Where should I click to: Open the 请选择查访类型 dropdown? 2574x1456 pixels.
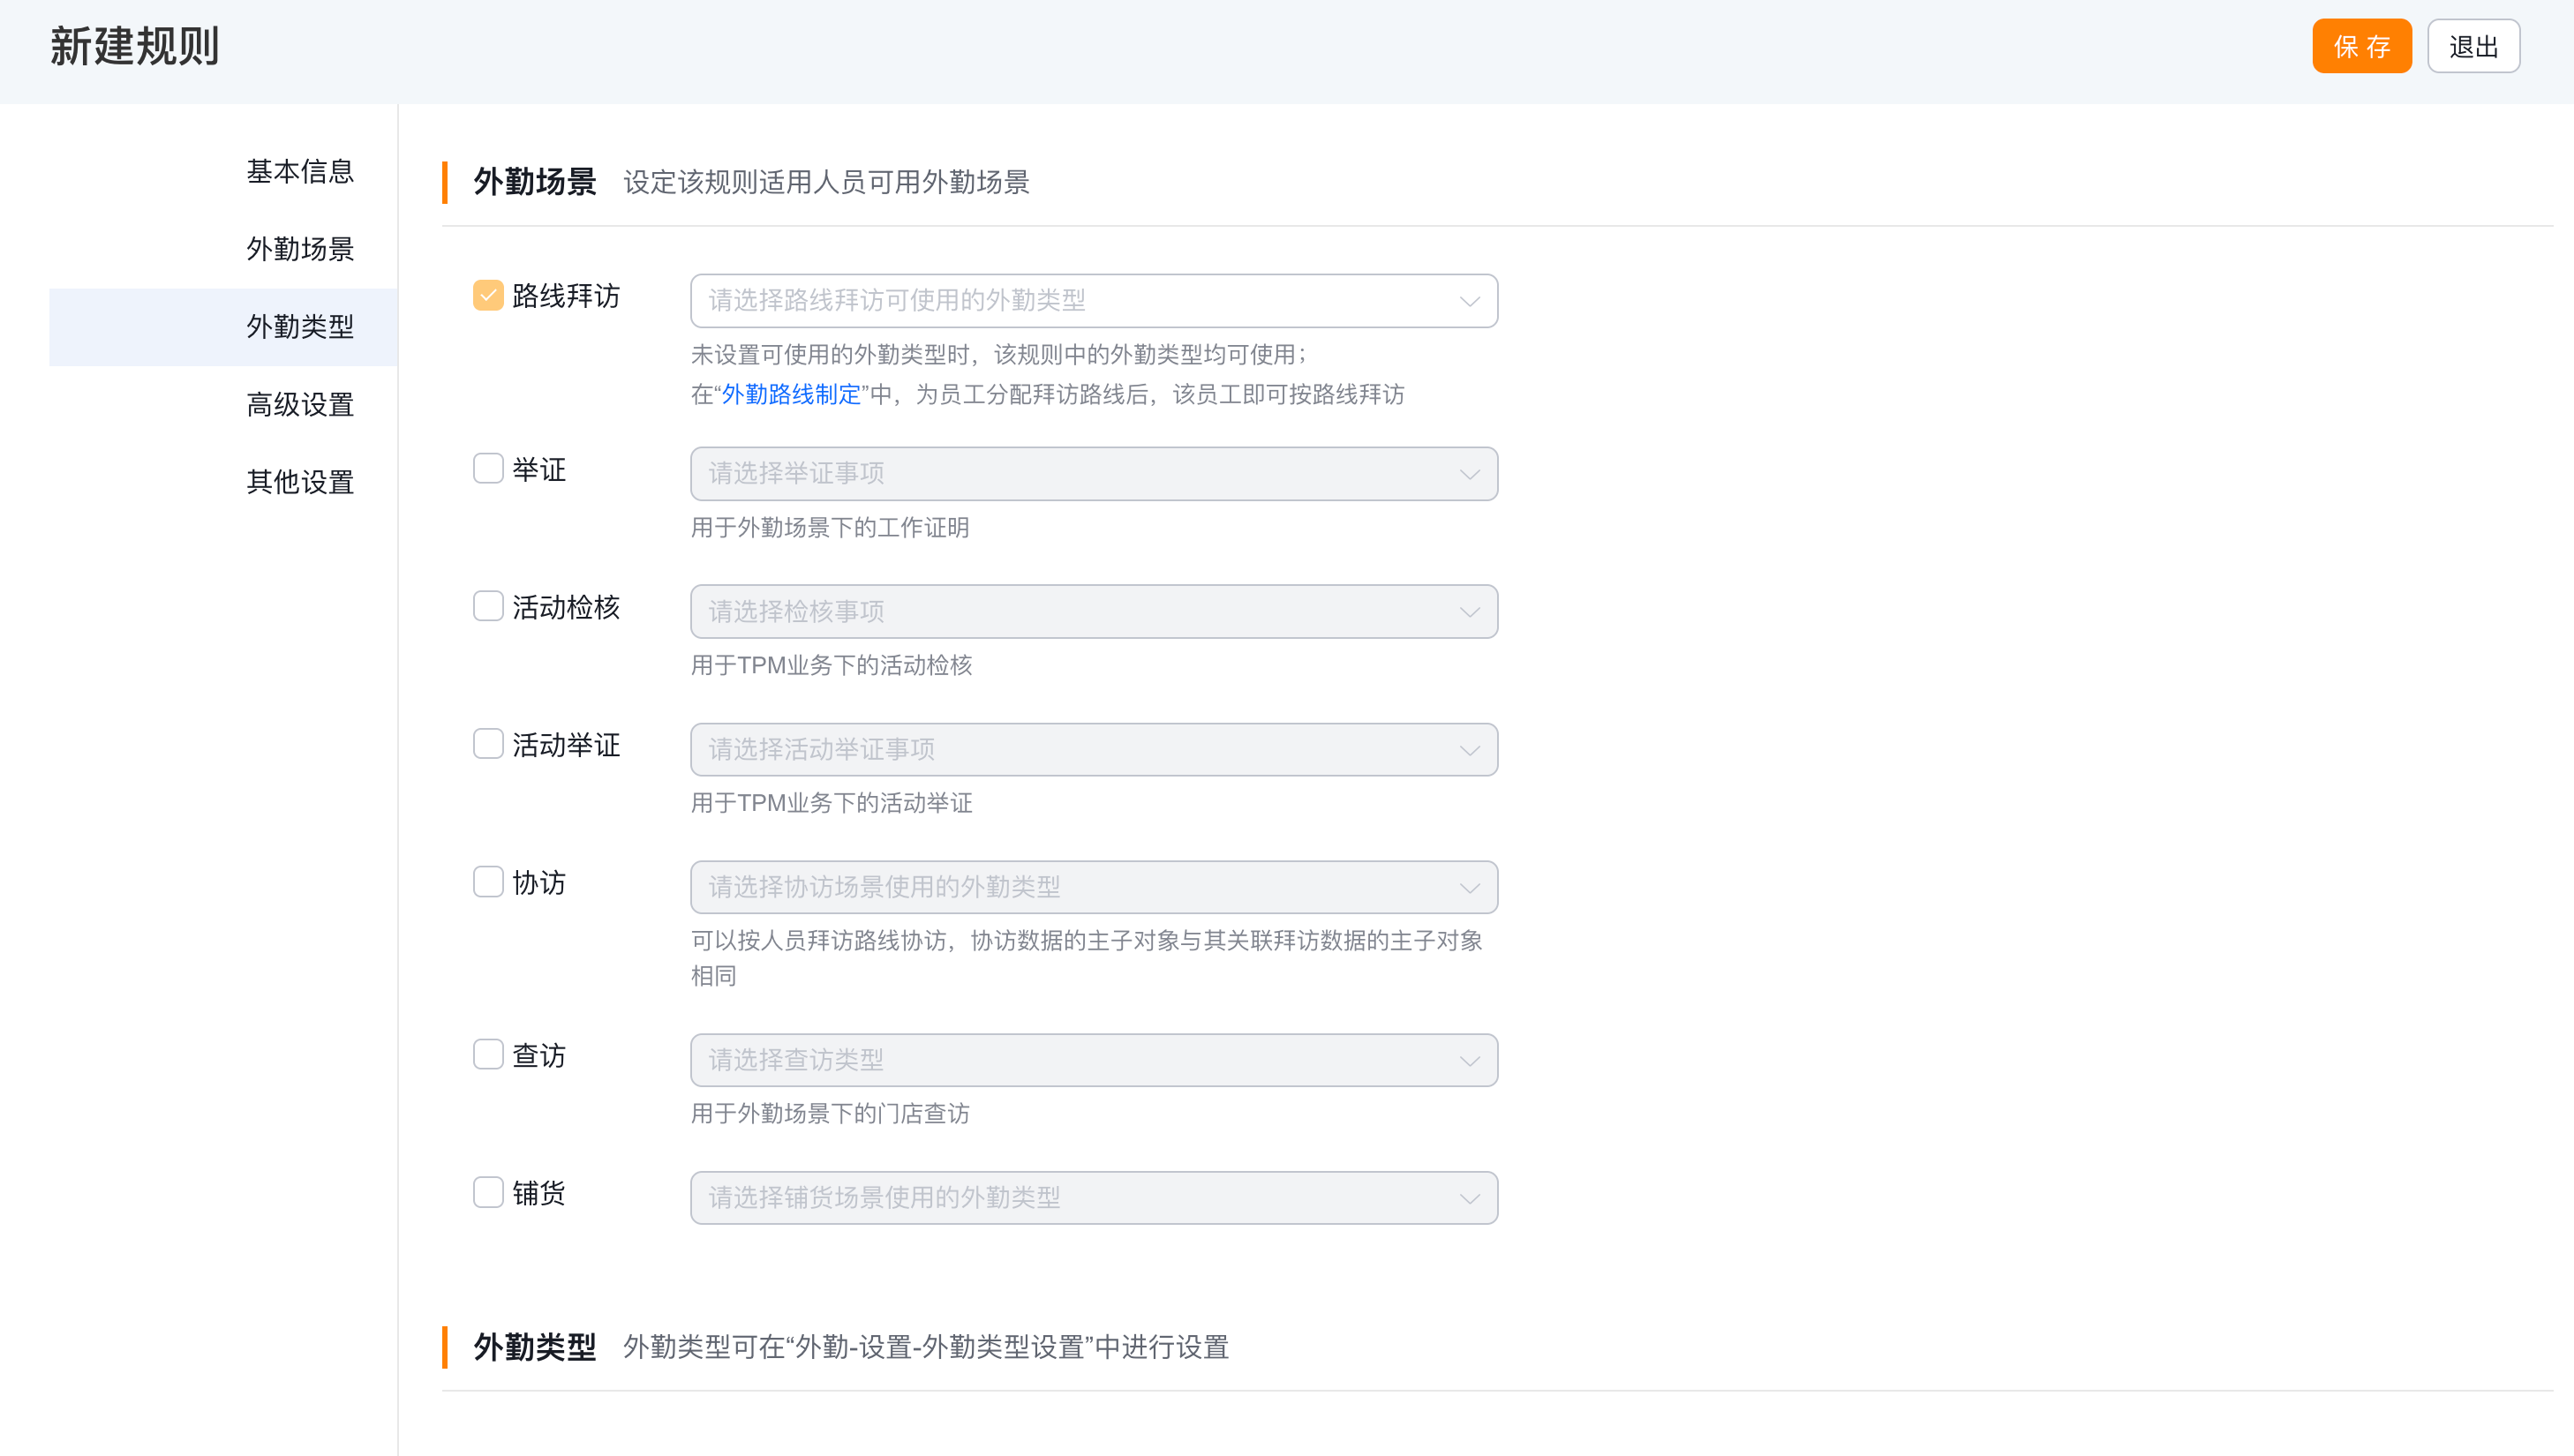[1093, 1061]
